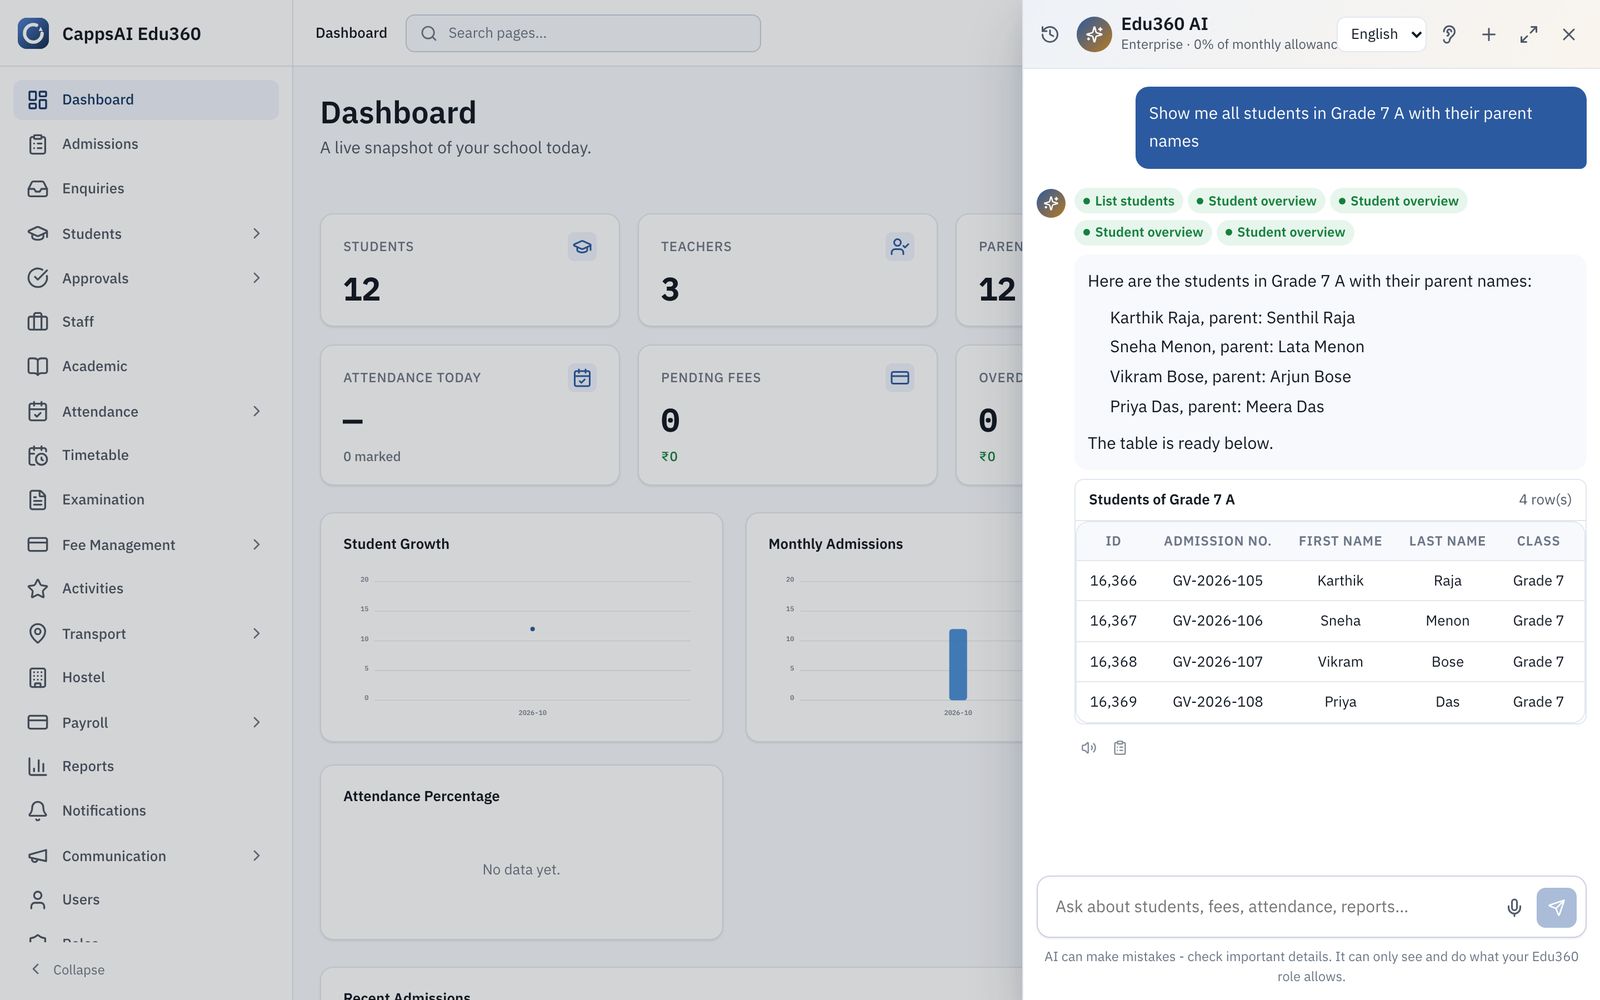Collapse the sidebar

68,970
